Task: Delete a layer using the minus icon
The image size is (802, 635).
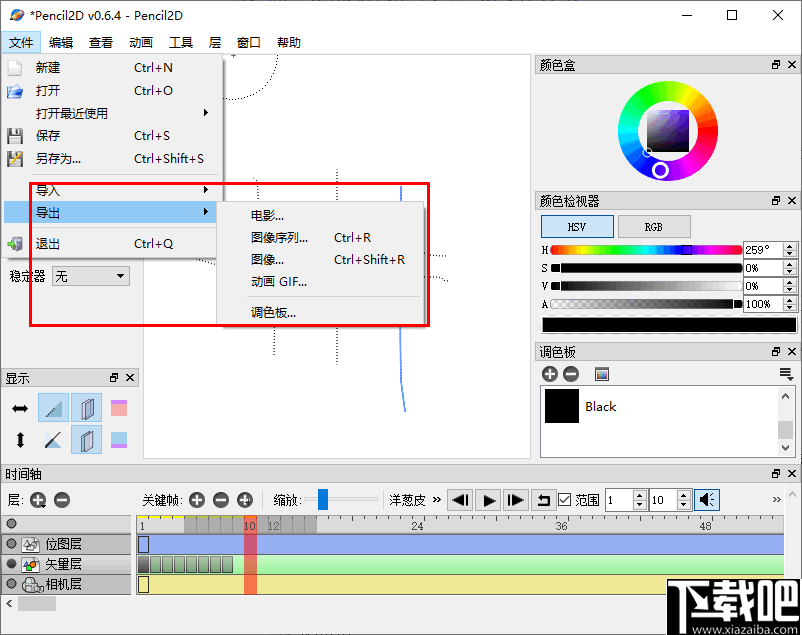Action: (x=61, y=500)
